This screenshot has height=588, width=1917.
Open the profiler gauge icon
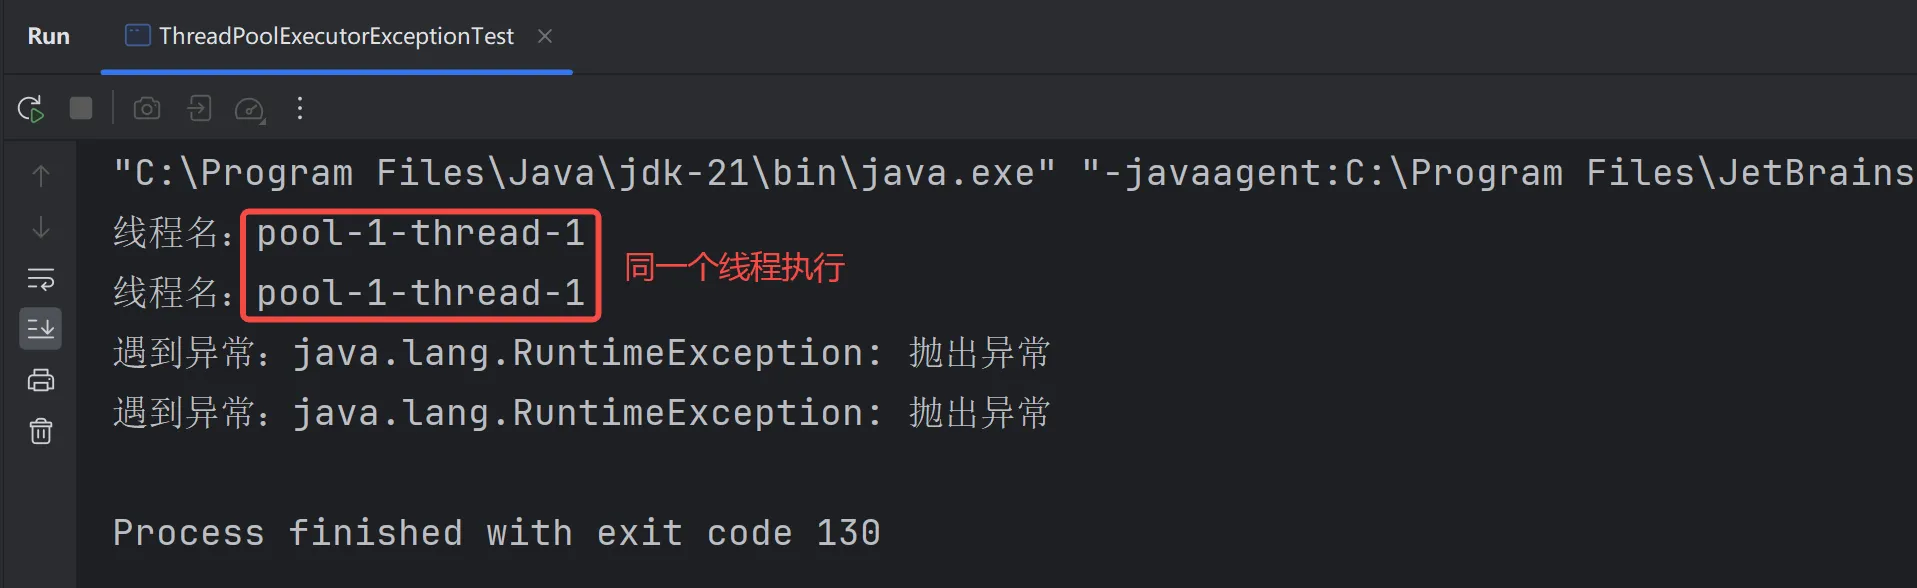249,109
